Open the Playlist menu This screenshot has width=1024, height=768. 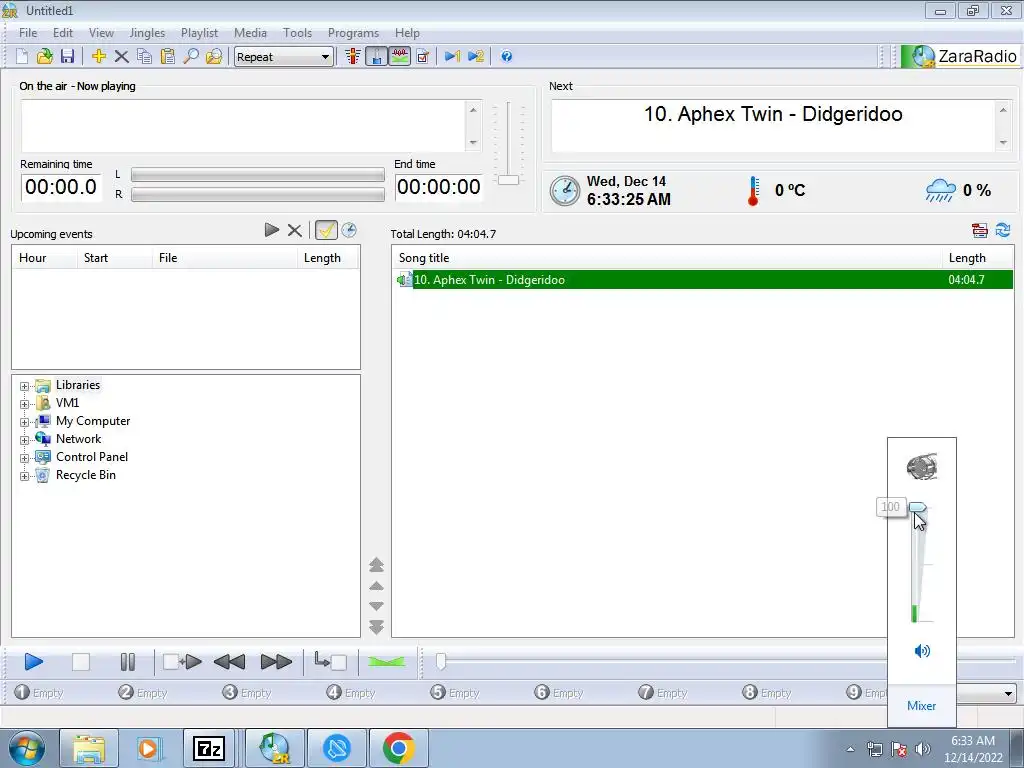199,33
